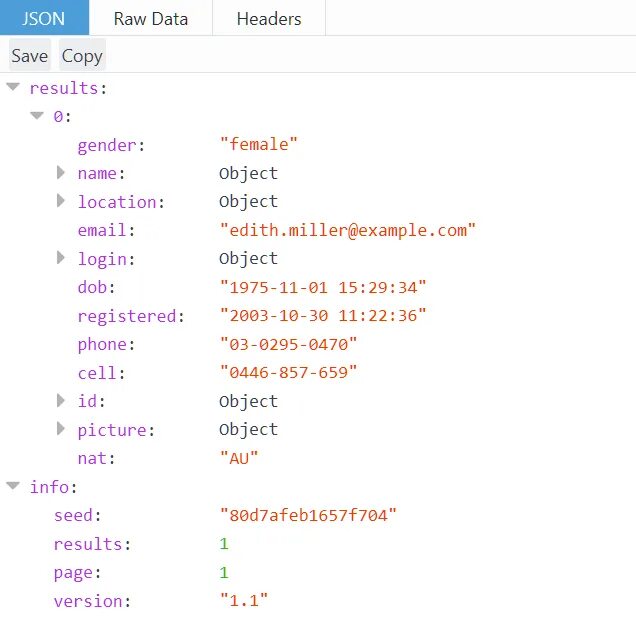Select the "03-0295-0470" value
Viewport: 636px width, 623px height.
(288, 344)
